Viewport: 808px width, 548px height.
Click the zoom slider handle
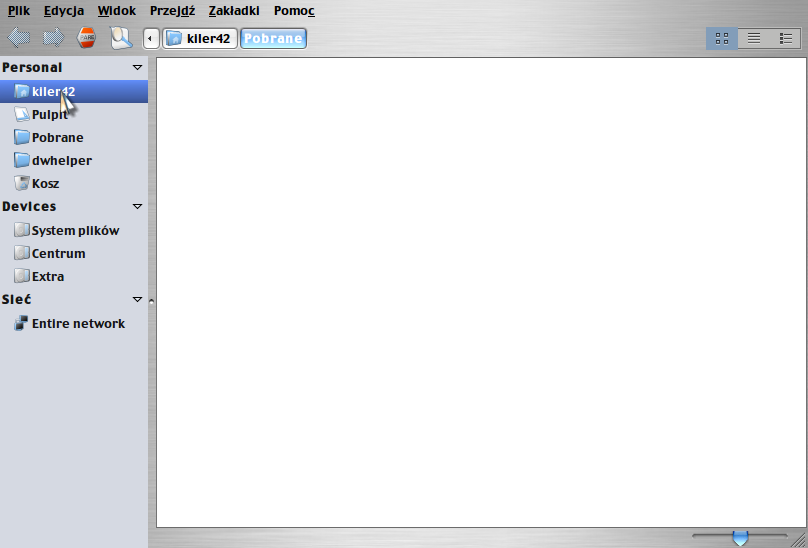(740, 538)
